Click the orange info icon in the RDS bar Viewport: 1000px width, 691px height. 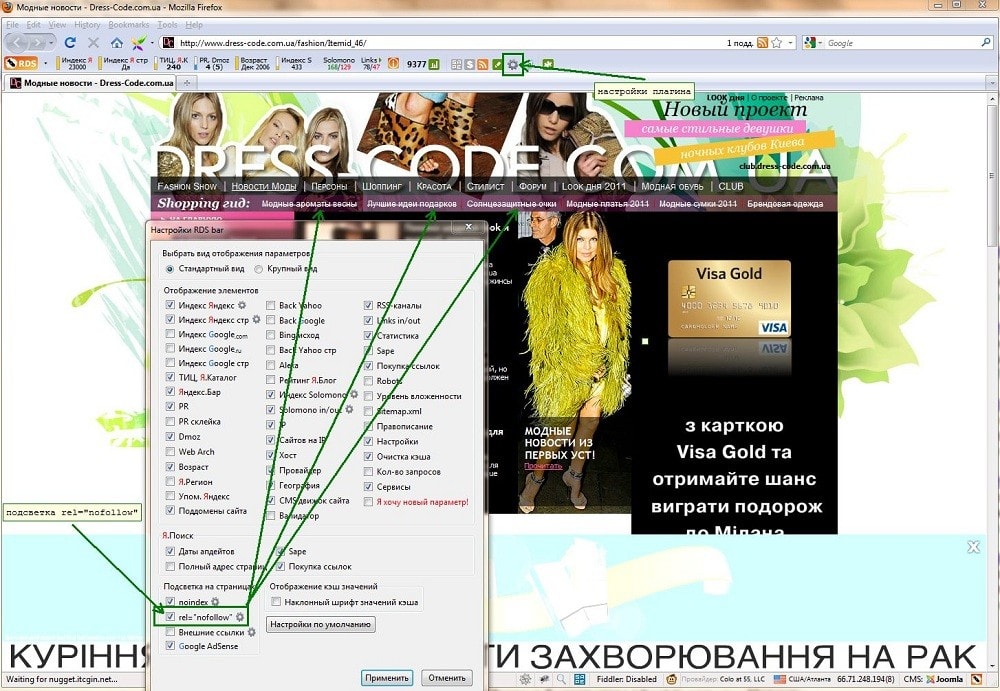pyautogui.click(x=393, y=63)
